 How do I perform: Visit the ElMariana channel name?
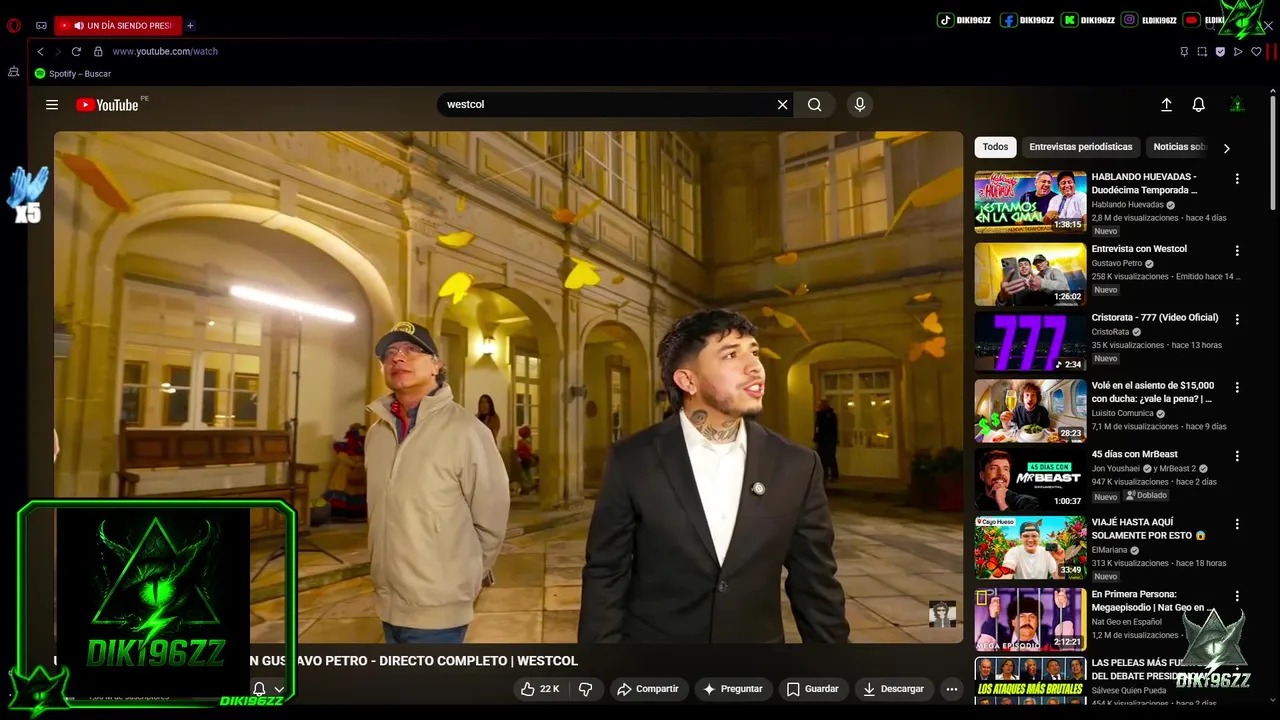coord(1109,549)
